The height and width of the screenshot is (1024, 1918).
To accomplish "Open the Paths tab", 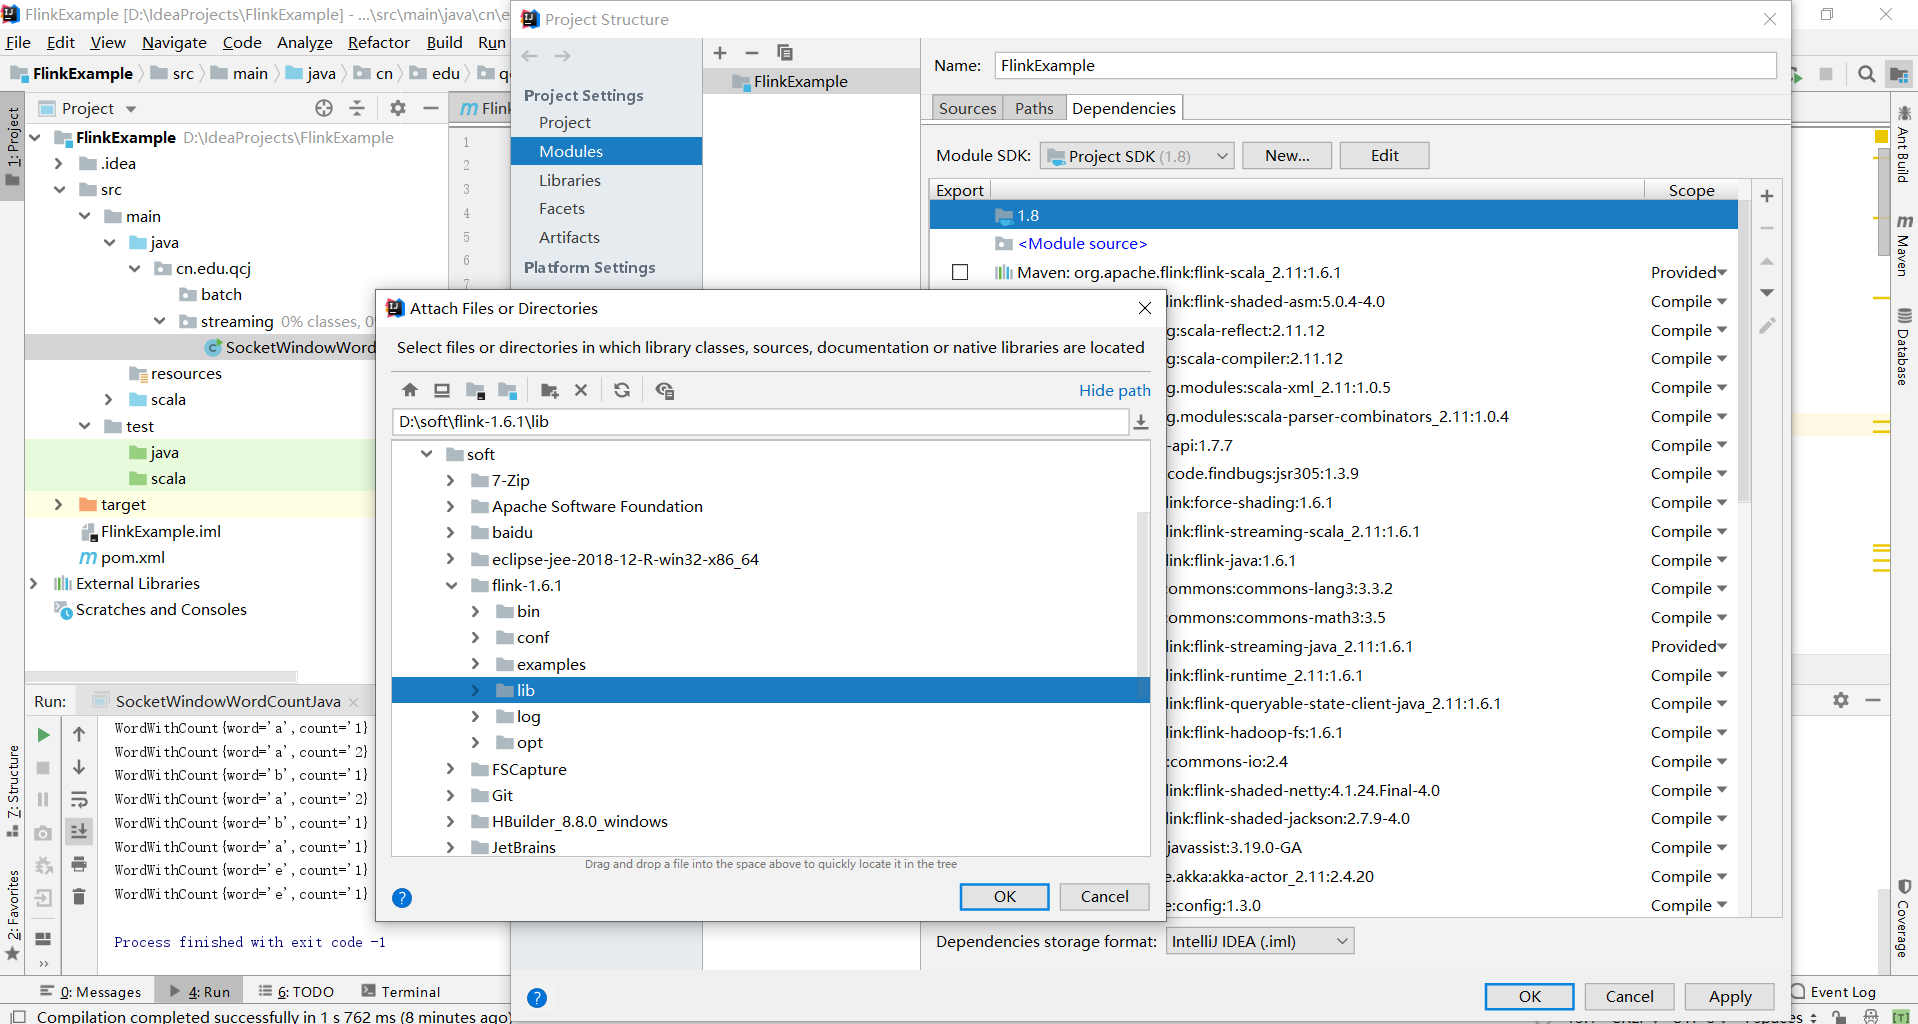I will [x=1034, y=108].
